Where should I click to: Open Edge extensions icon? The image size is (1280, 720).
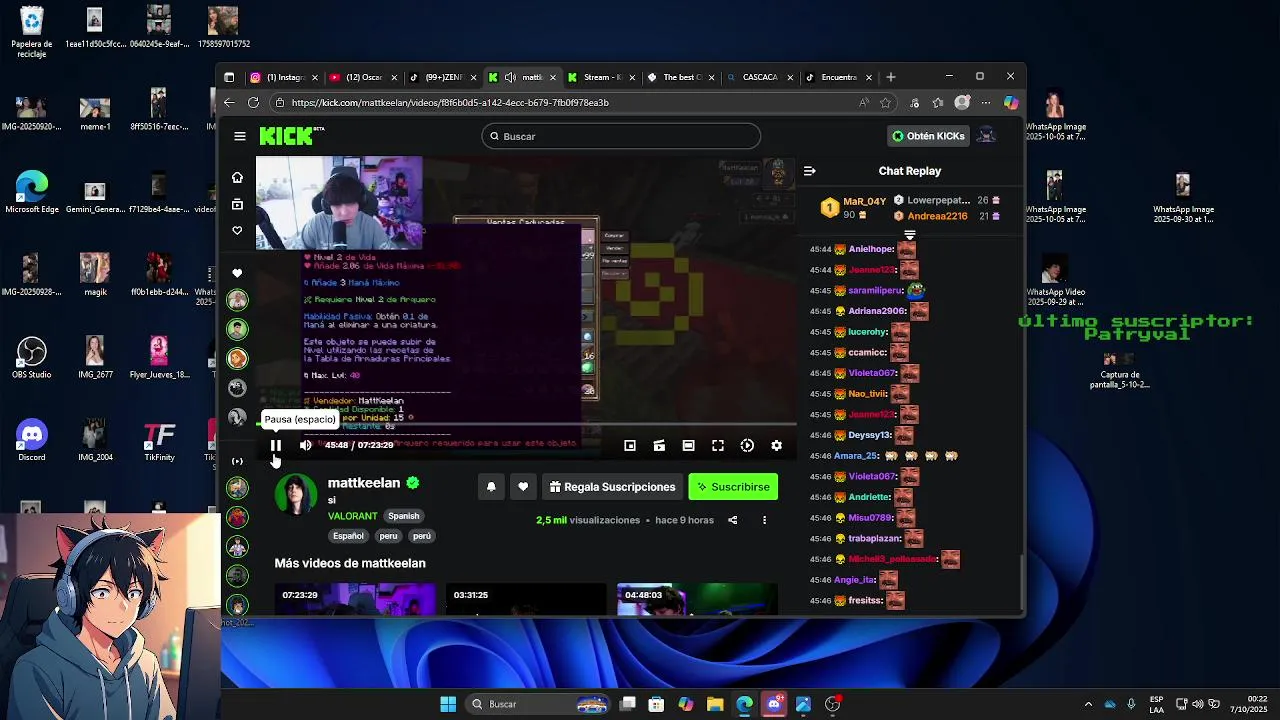coord(915,102)
